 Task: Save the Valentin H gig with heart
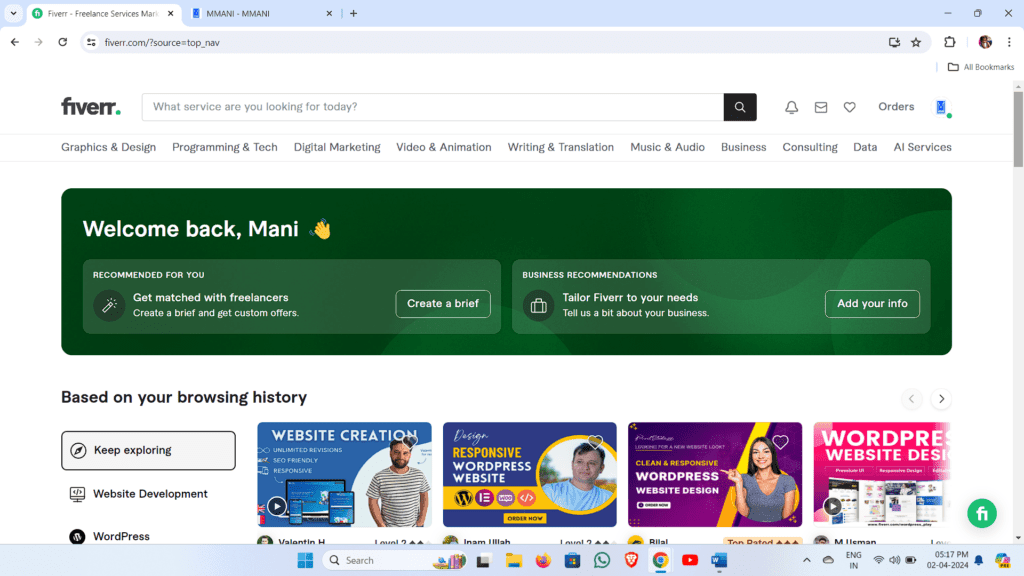pos(409,441)
